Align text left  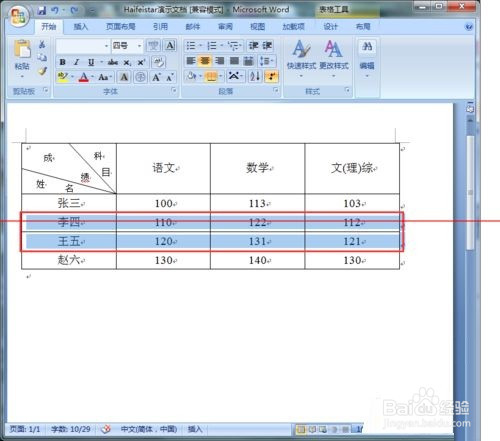[191, 61]
